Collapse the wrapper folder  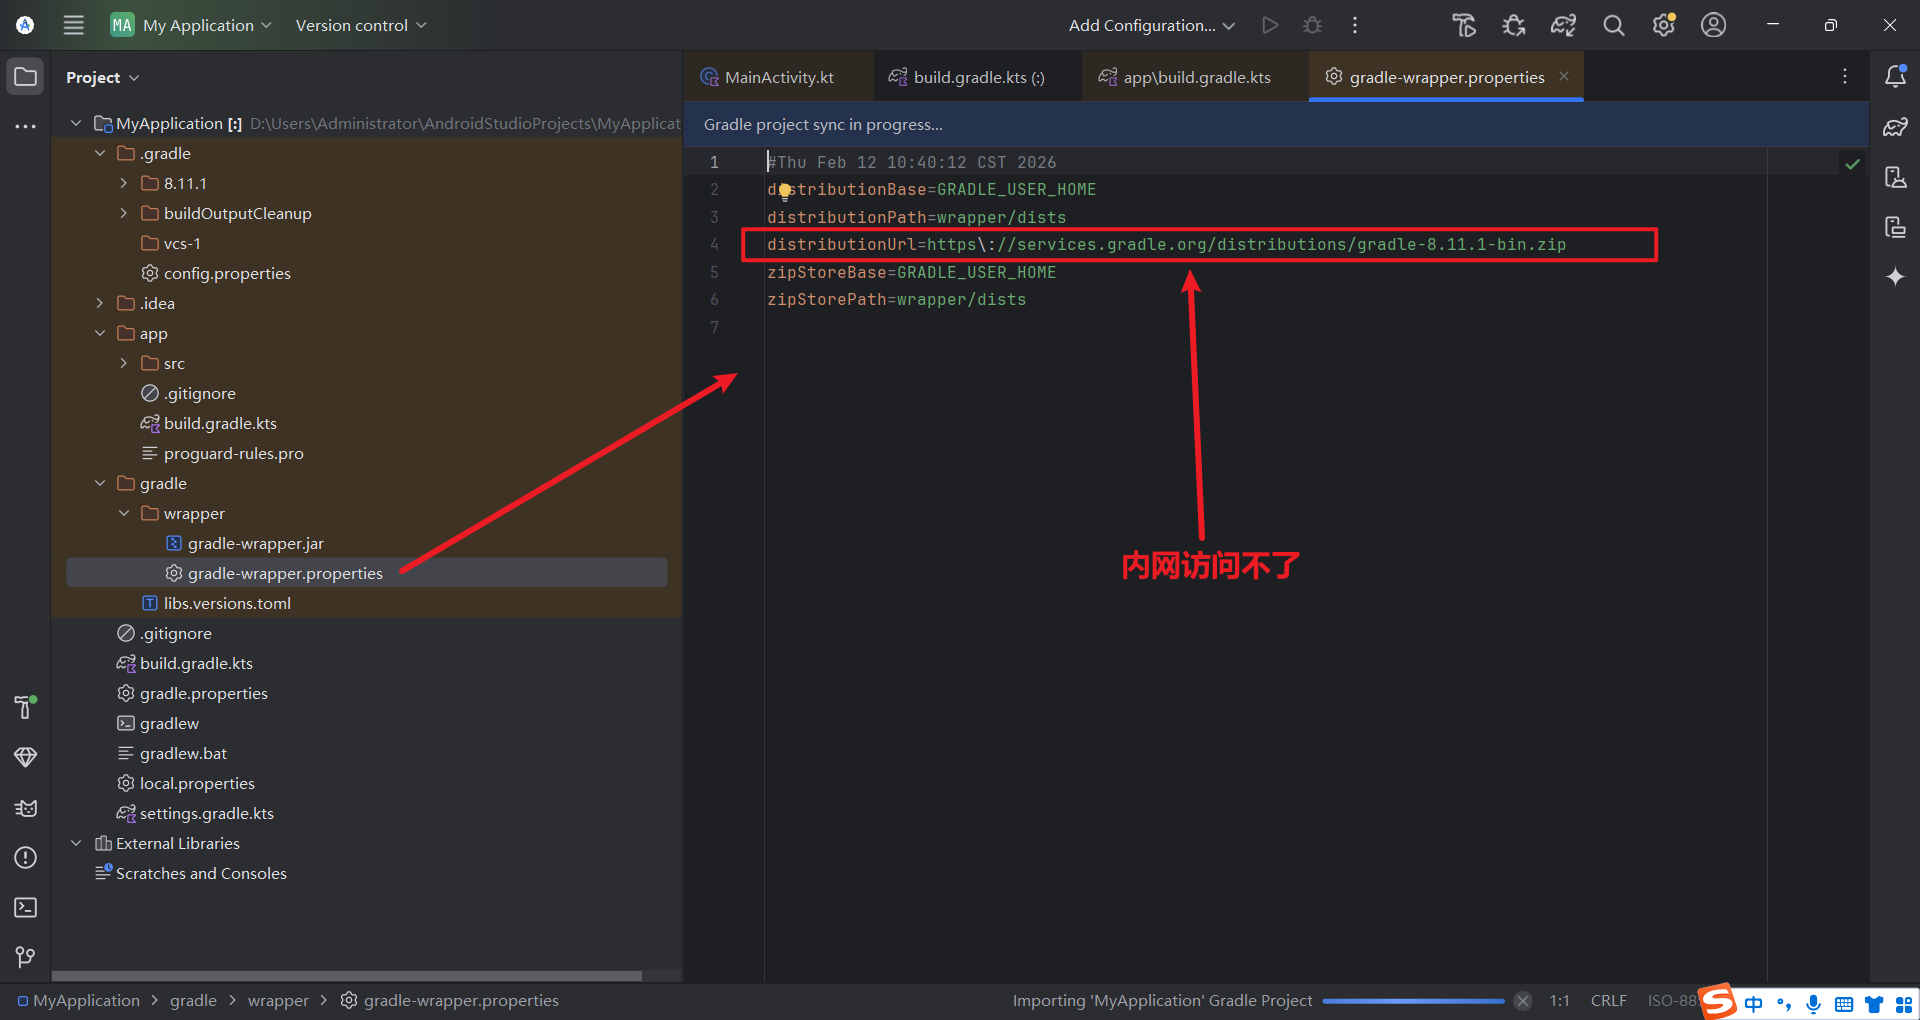124,513
